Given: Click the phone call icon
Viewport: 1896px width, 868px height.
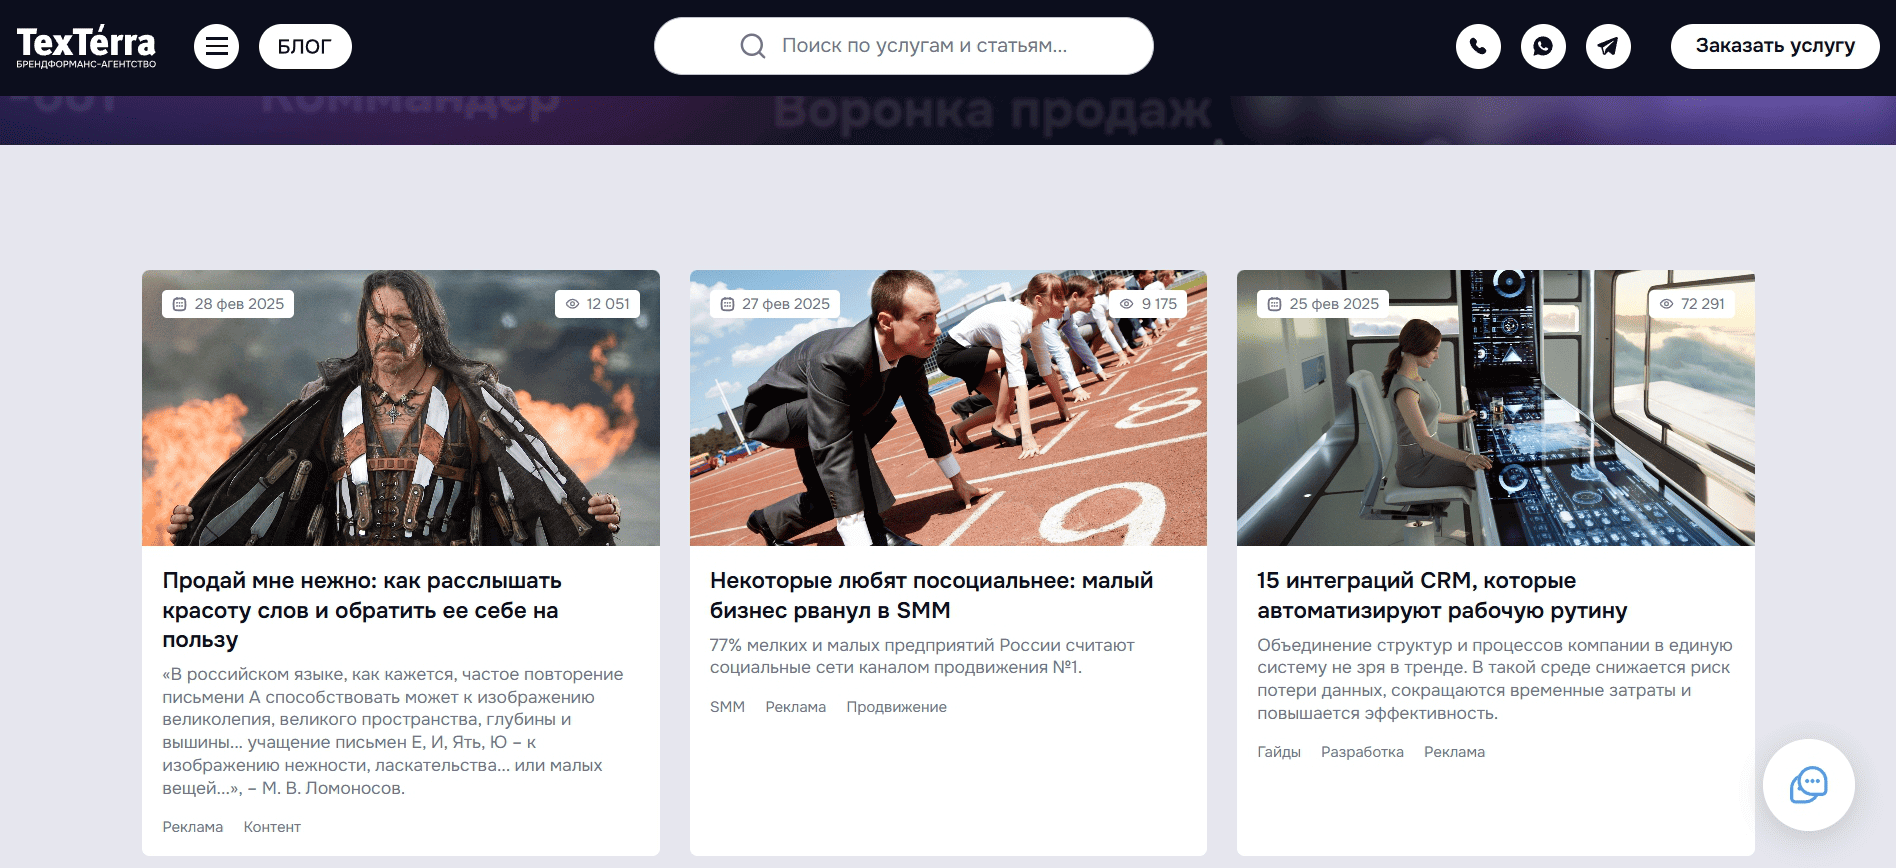Looking at the screenshot, I should [1478, 46].
